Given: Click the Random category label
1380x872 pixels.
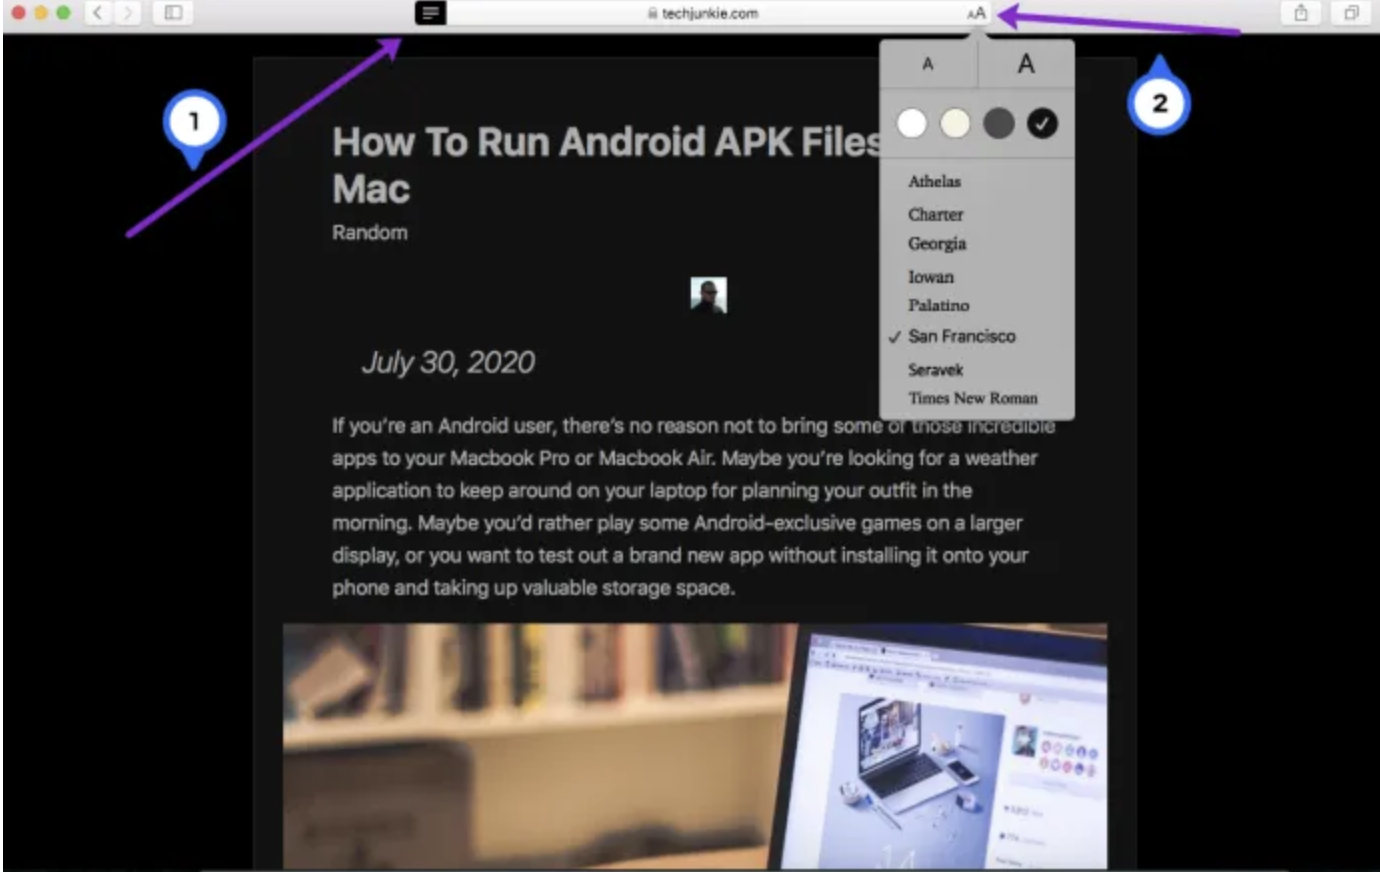Looking at the screenshot, I should coord(370,232).
